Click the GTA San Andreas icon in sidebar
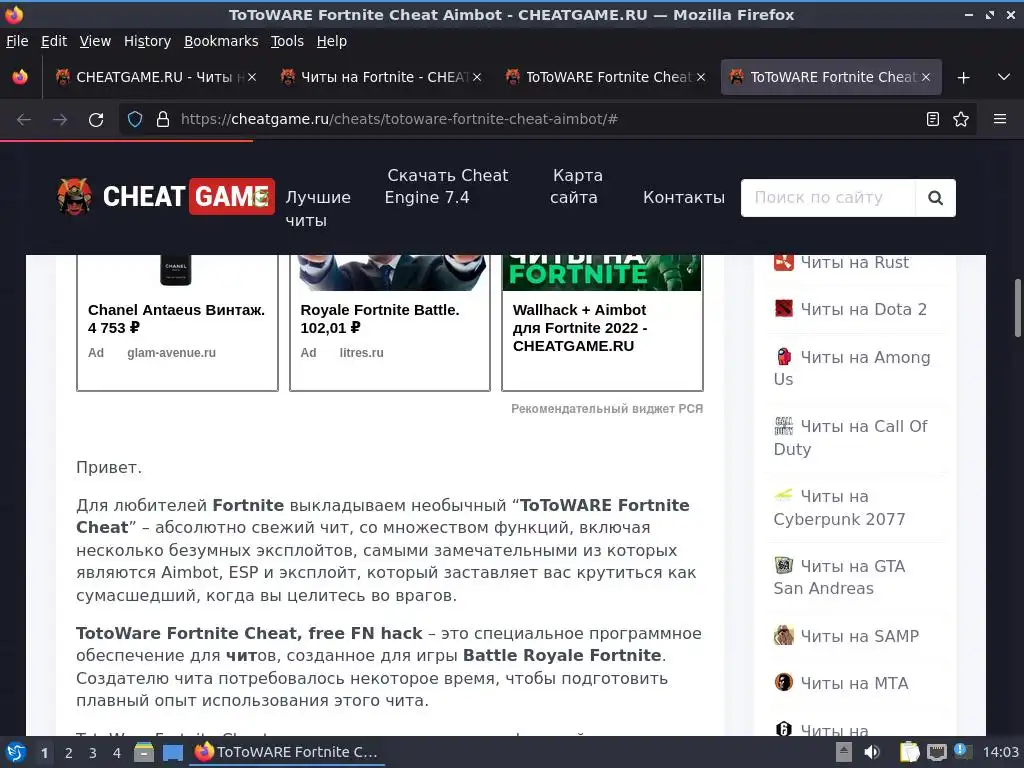The height and width of the screenshot is (768, 1024). coord(784,566)
